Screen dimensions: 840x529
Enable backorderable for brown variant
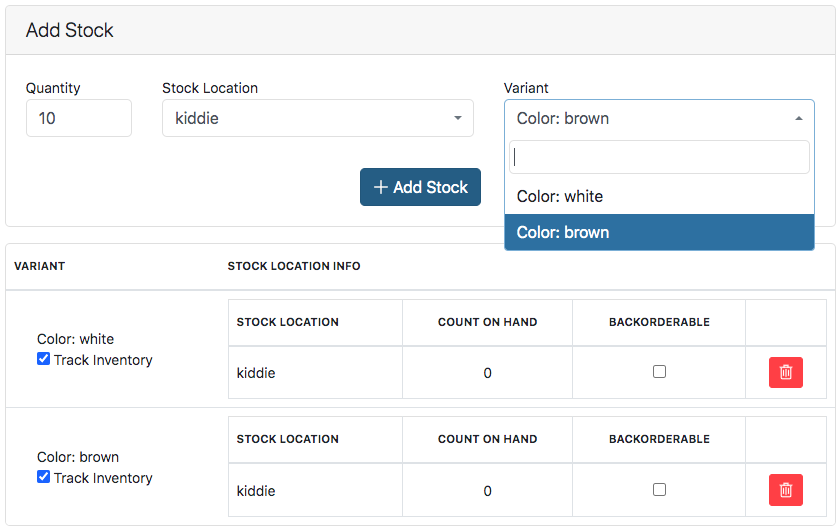(x=659, y=490)
